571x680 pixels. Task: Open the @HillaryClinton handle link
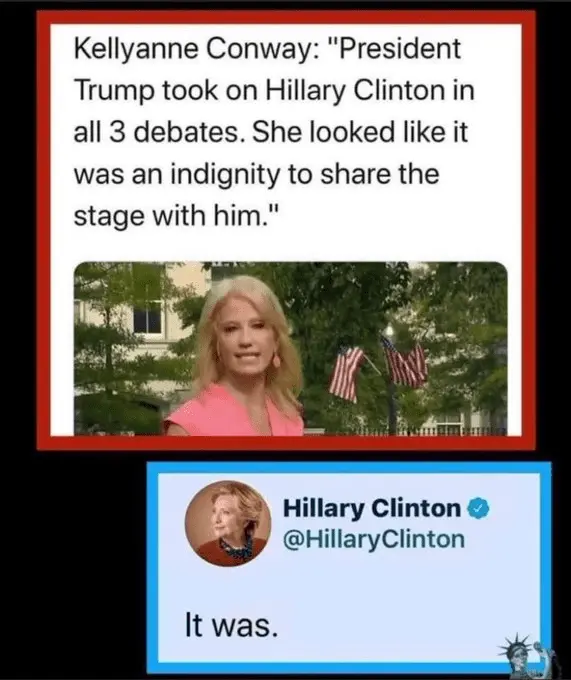[x=374, y=539]
